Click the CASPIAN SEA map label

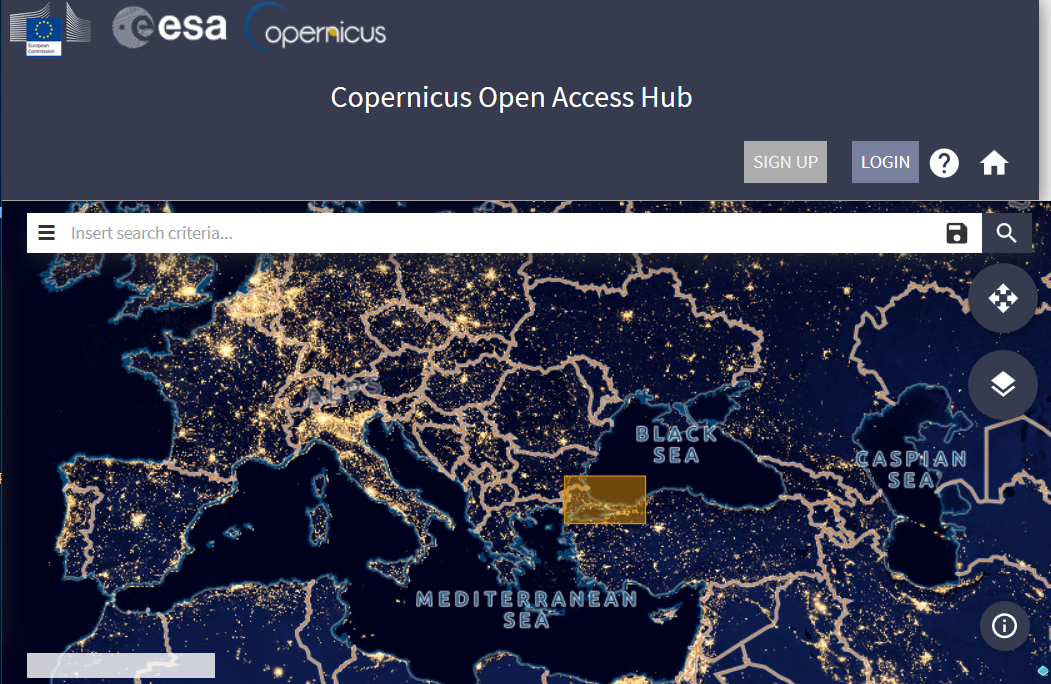click(x=912, y=469)
